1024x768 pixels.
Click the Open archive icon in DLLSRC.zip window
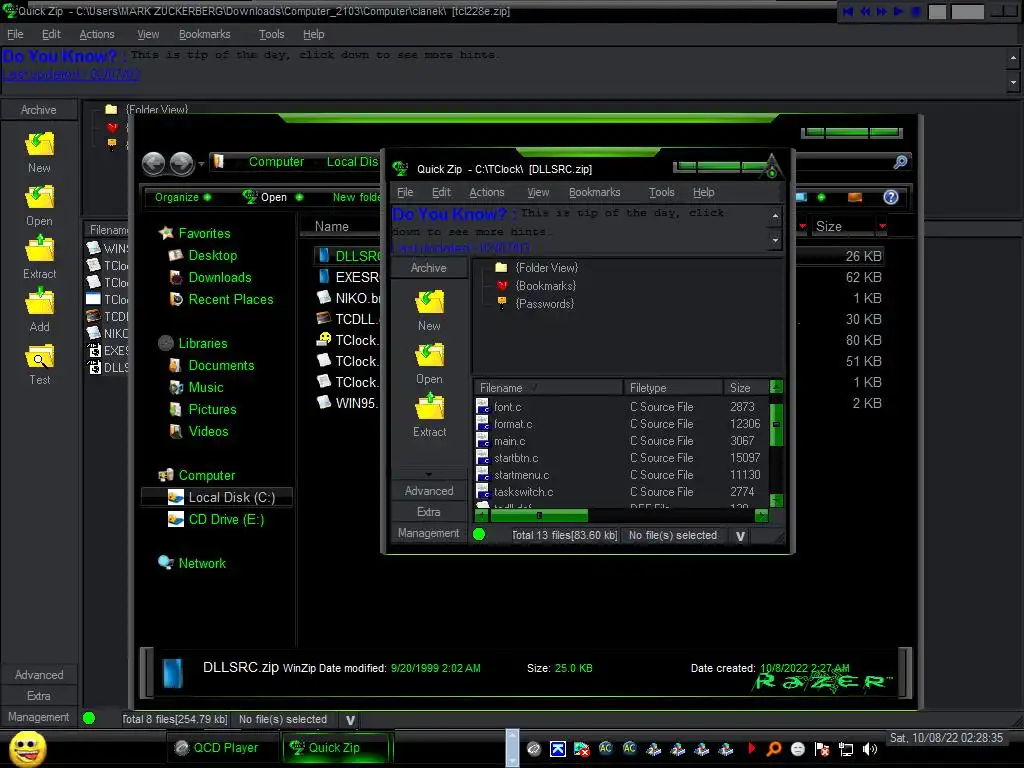click(429, 355)
